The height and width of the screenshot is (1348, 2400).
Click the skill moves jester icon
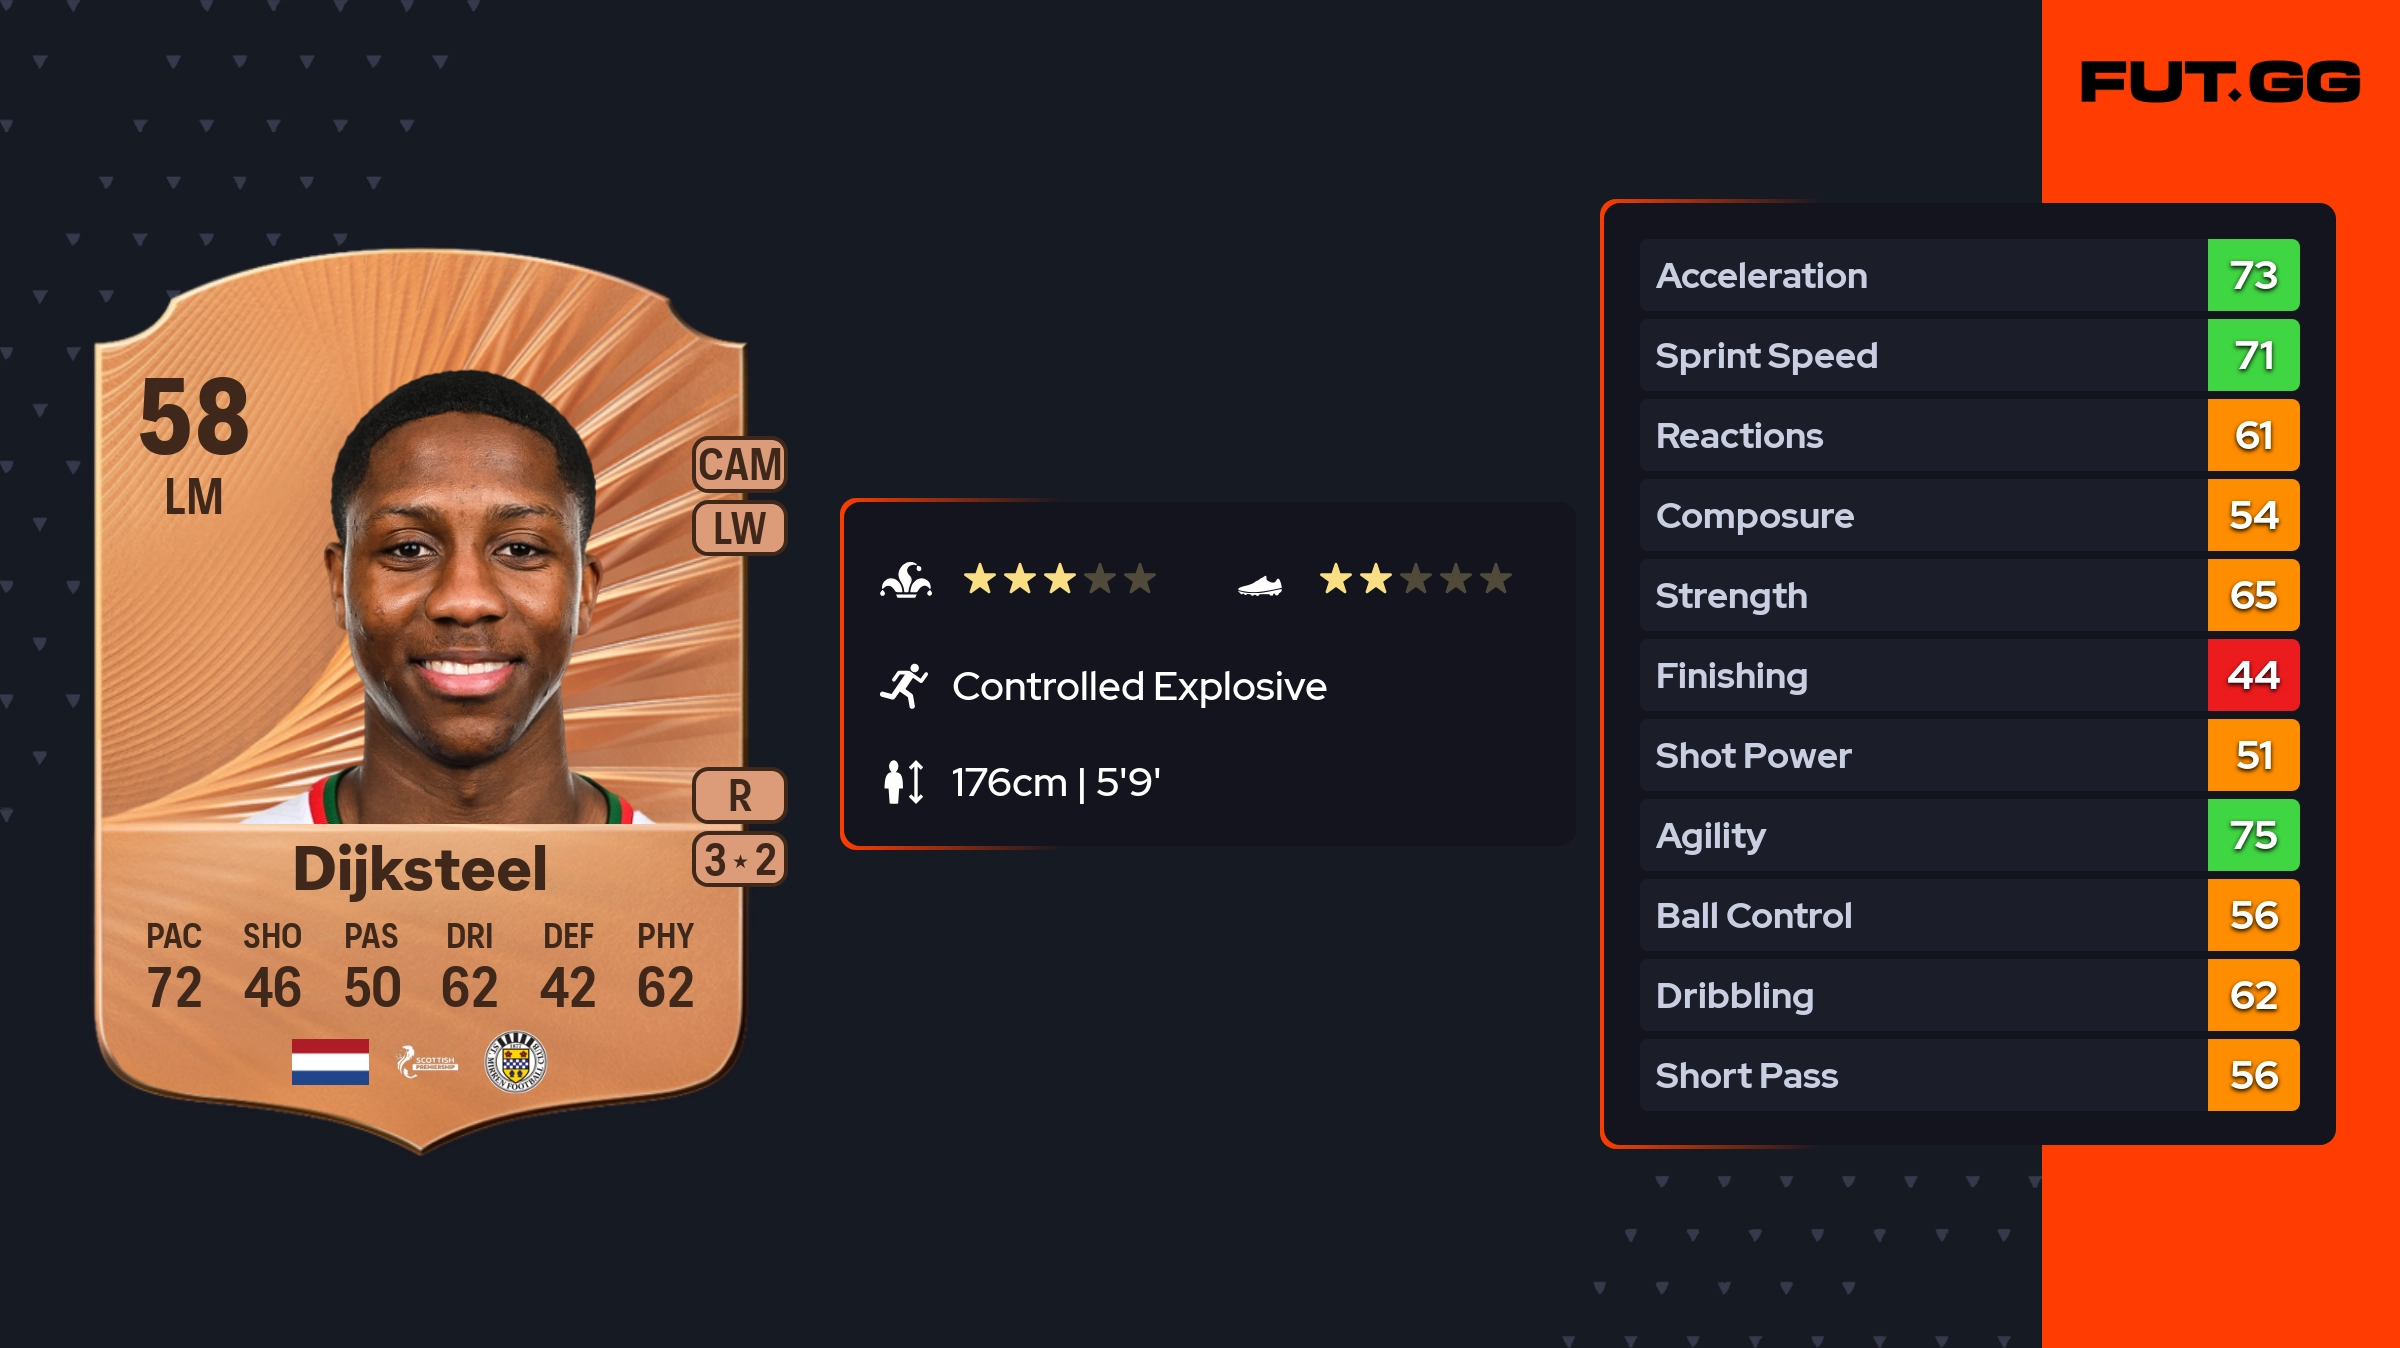[906, 580]
